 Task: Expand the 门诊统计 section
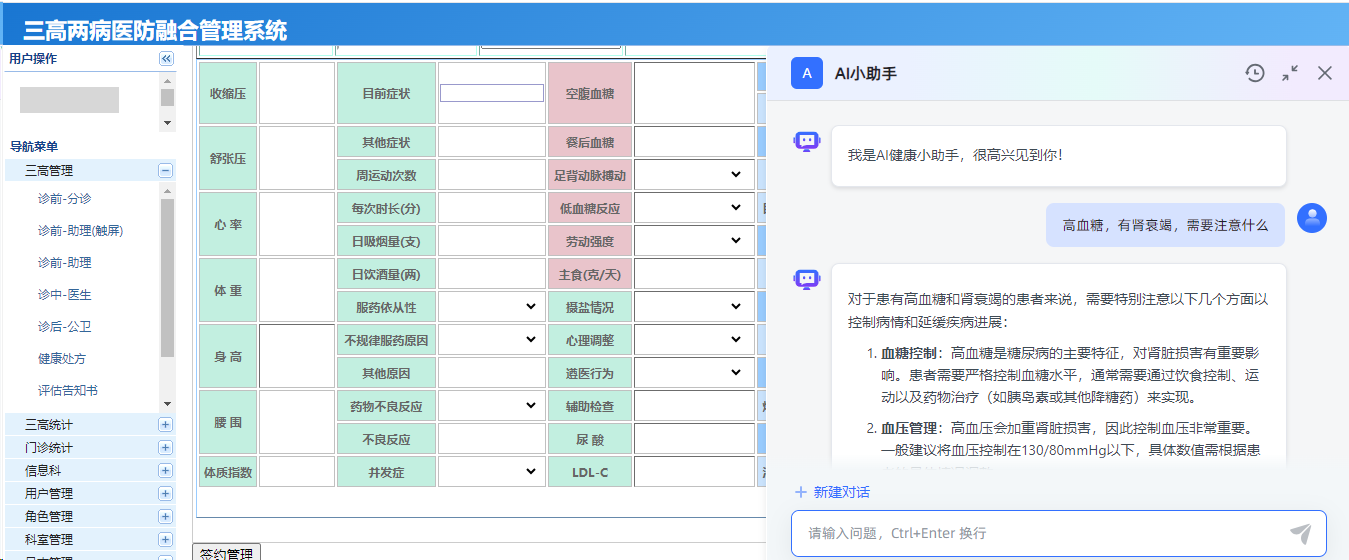166,448
